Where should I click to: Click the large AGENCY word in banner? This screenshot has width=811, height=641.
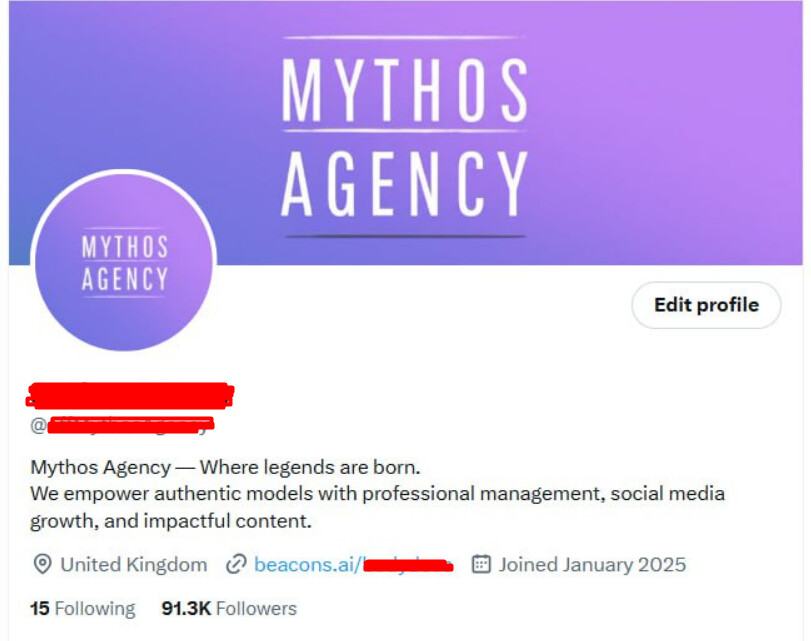(404, 184)
